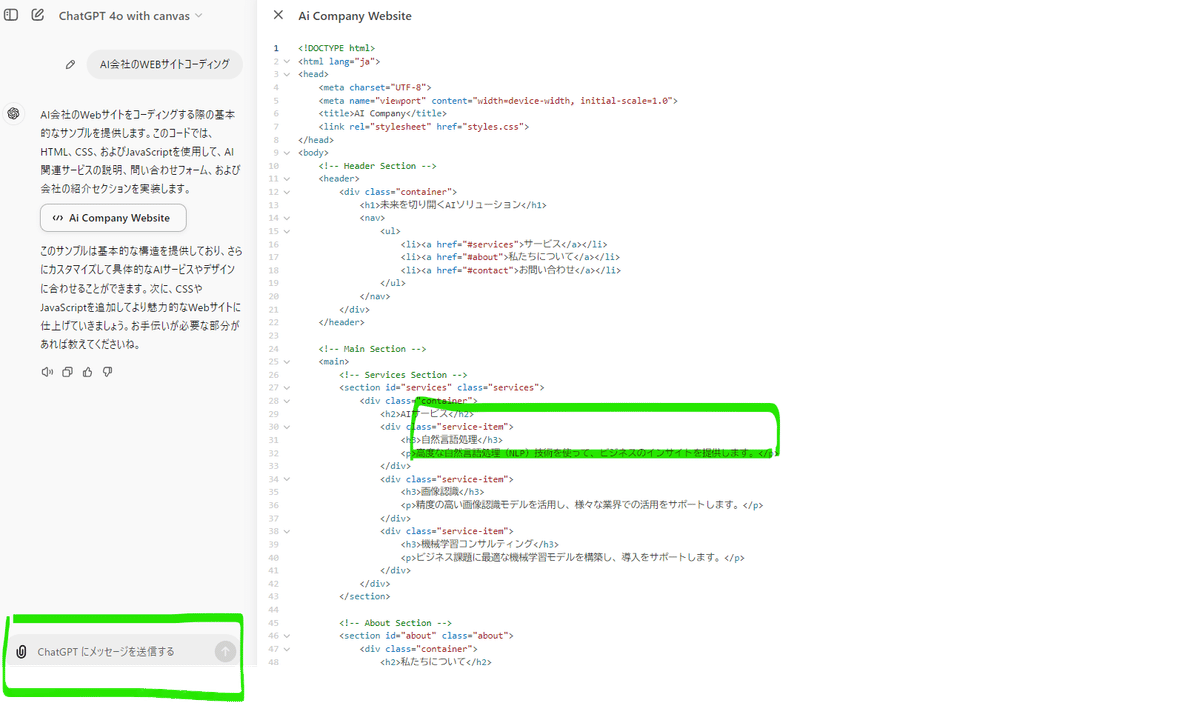
Task: Rate the response with thumbs up
Action: (x=88, y=371)
